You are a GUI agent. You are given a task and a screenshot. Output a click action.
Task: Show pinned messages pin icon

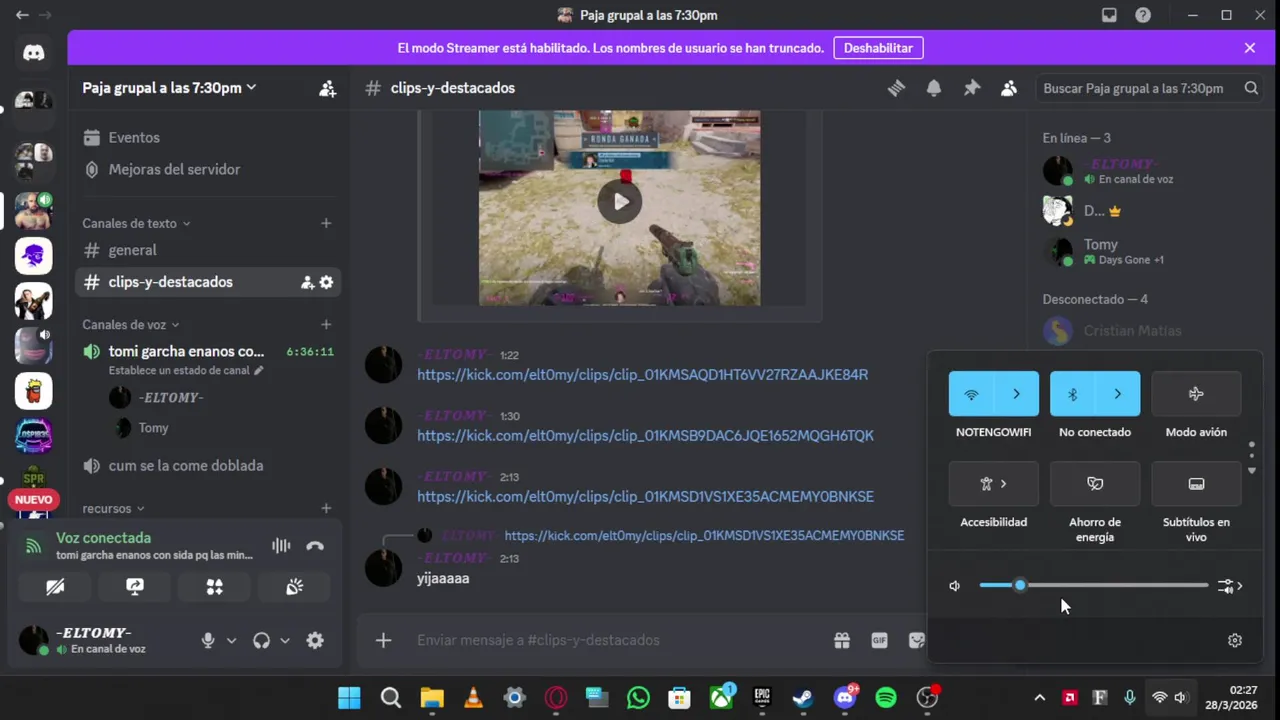click(971, 88)
